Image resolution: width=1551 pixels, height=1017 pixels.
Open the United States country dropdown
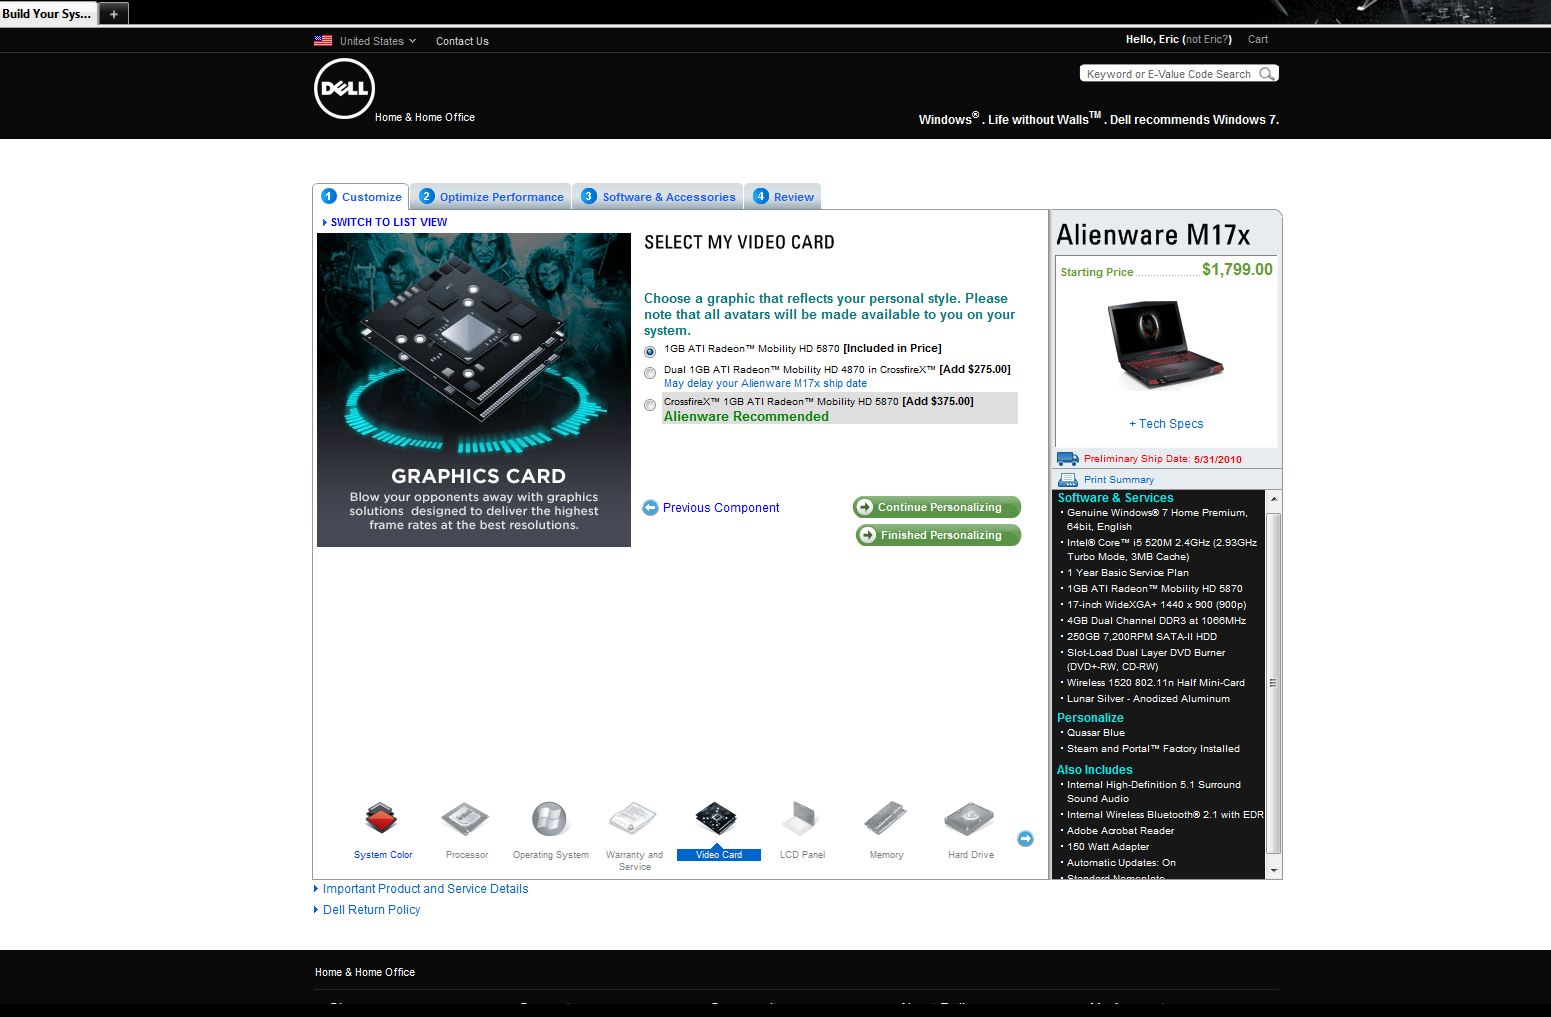(x=377, y=41)
